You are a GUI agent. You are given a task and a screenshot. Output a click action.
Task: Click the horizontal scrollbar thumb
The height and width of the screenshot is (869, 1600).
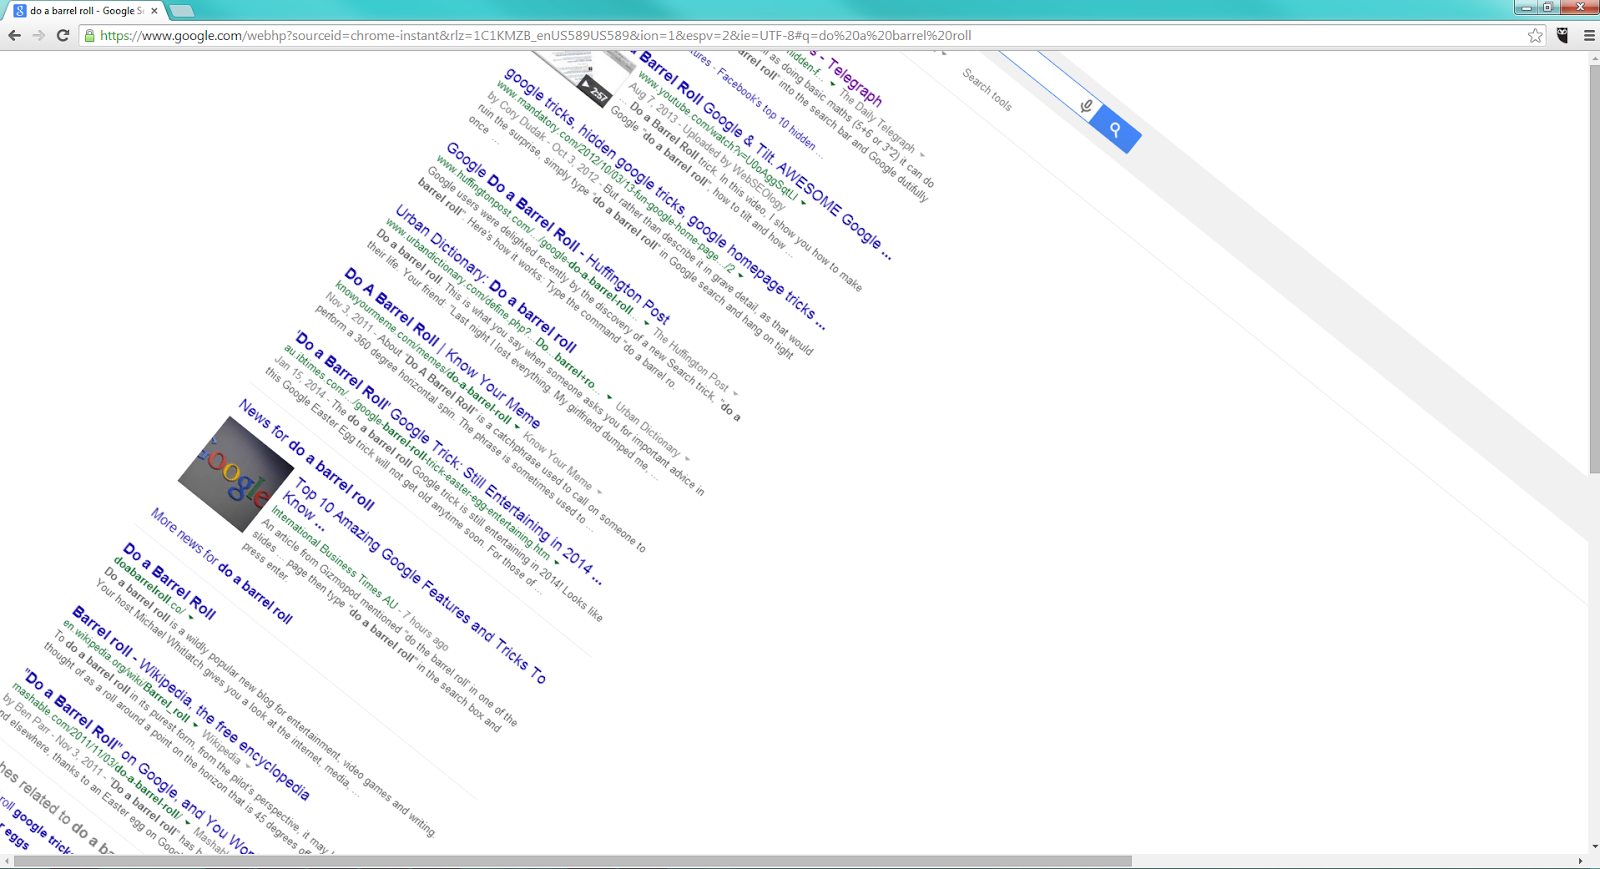click(x=572, y=861)
